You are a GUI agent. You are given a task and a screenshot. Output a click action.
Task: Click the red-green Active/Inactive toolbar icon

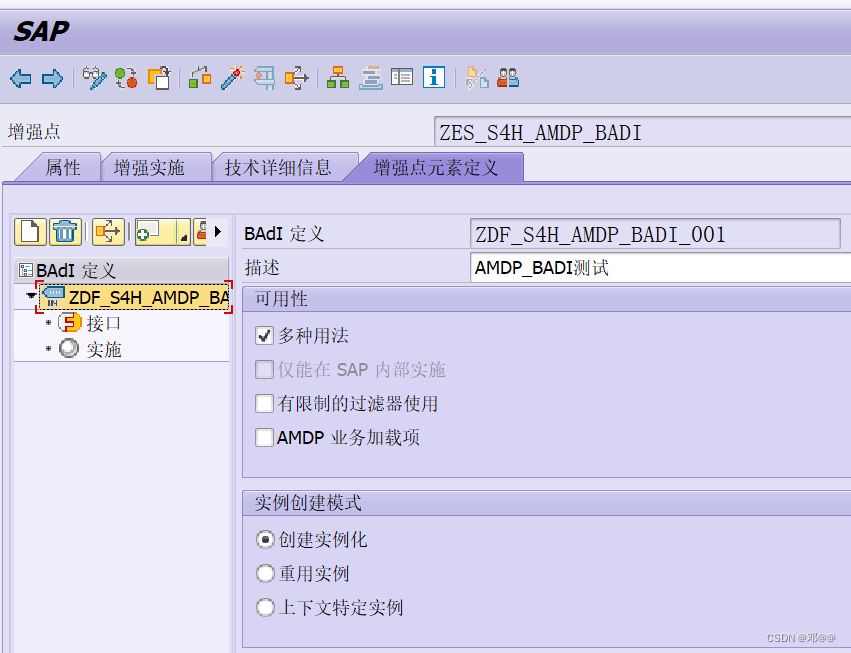coord(126,78)
